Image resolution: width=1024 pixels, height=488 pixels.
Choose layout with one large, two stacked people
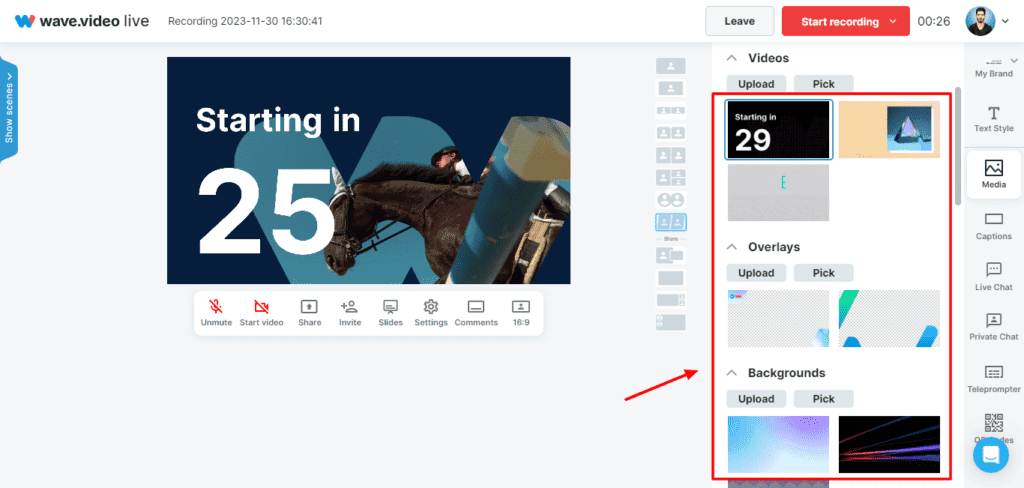(x=671, y=177)
